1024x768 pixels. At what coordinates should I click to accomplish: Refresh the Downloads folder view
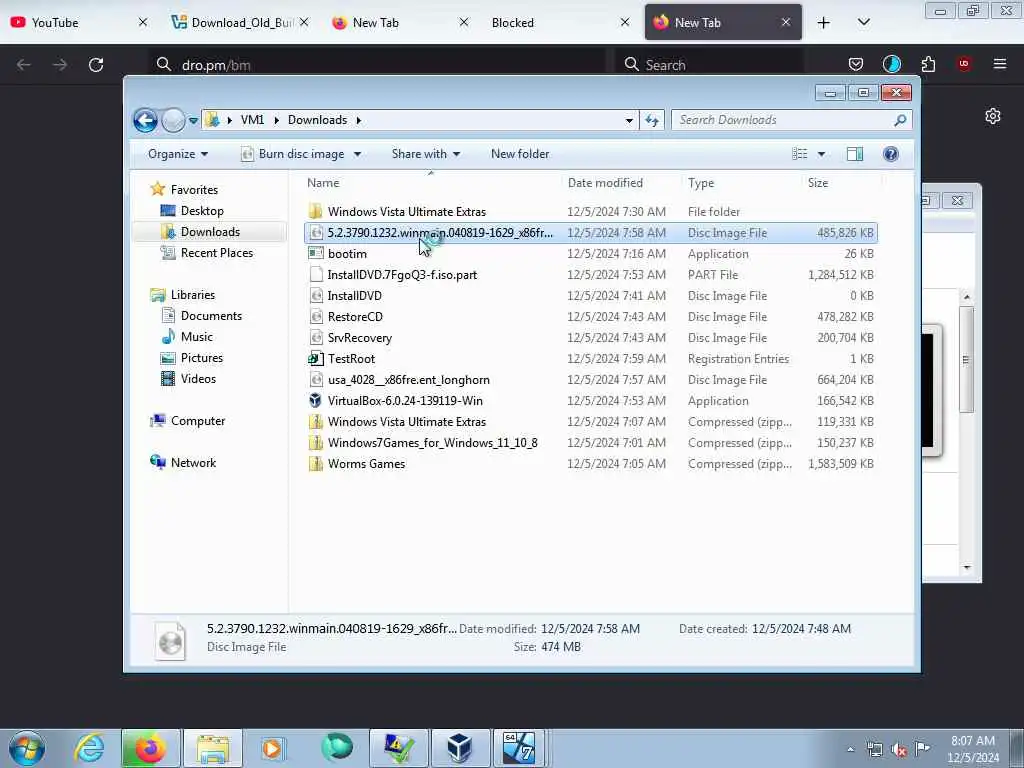tap(652, 120)
